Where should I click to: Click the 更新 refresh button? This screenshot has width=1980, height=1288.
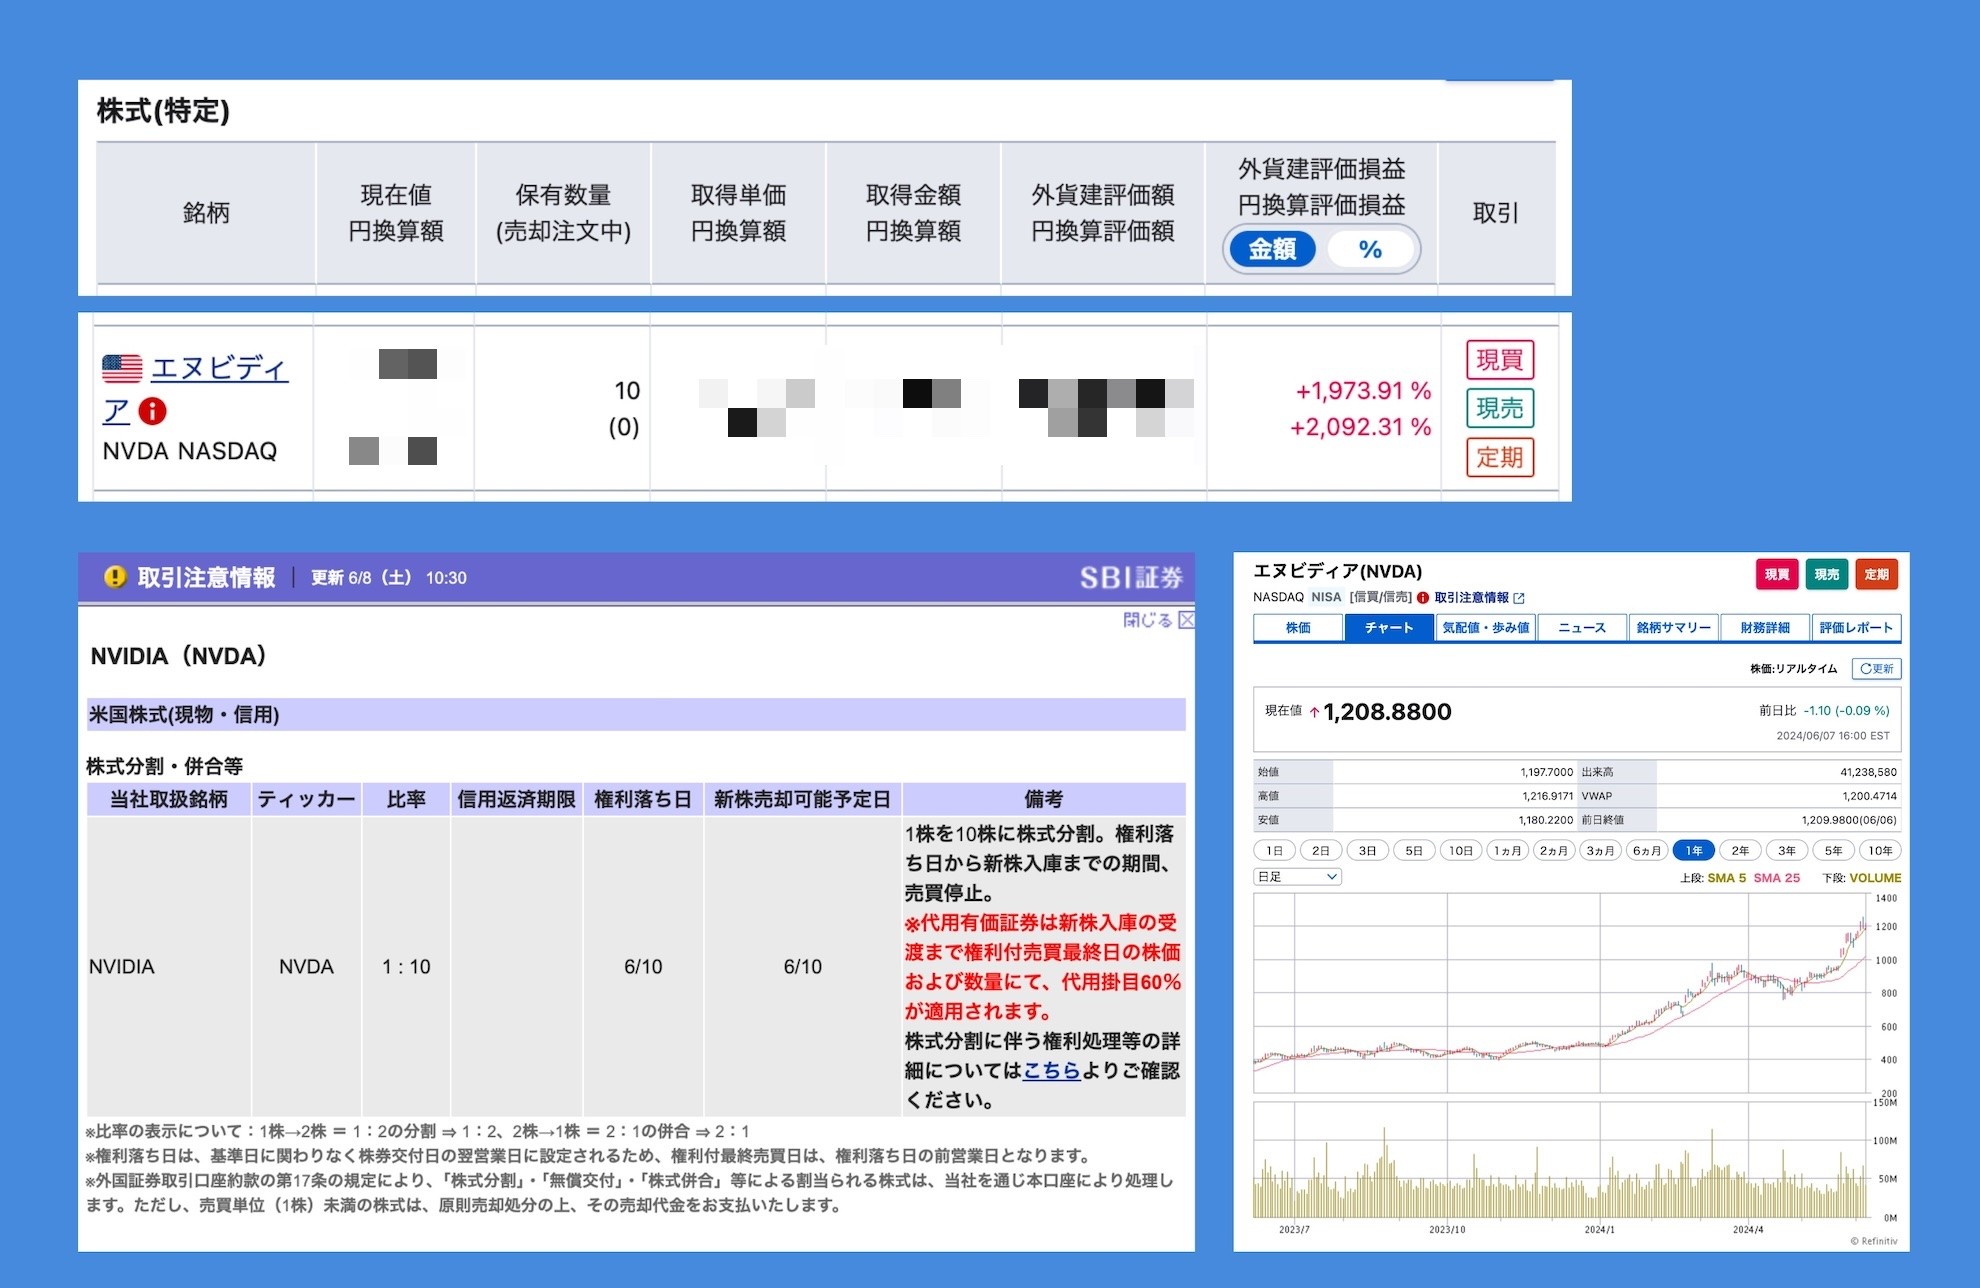pos(1876,668)
